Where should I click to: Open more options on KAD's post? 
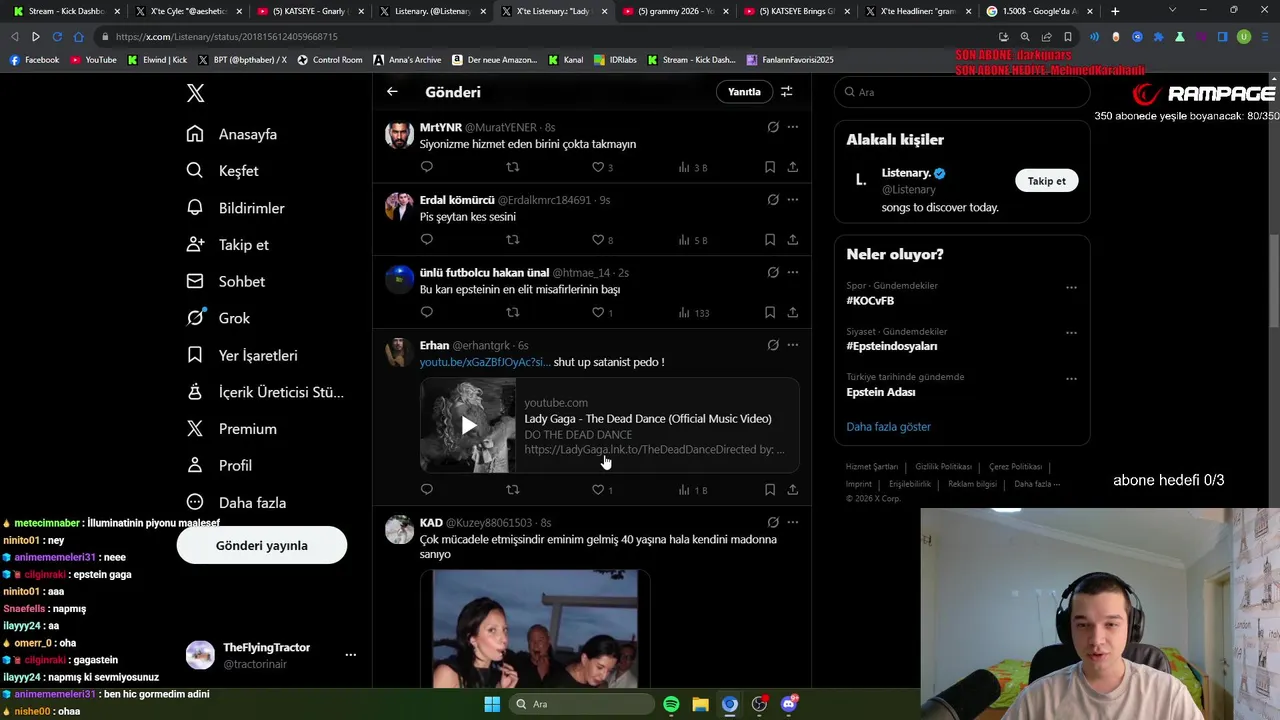click(x=793, y=522)
